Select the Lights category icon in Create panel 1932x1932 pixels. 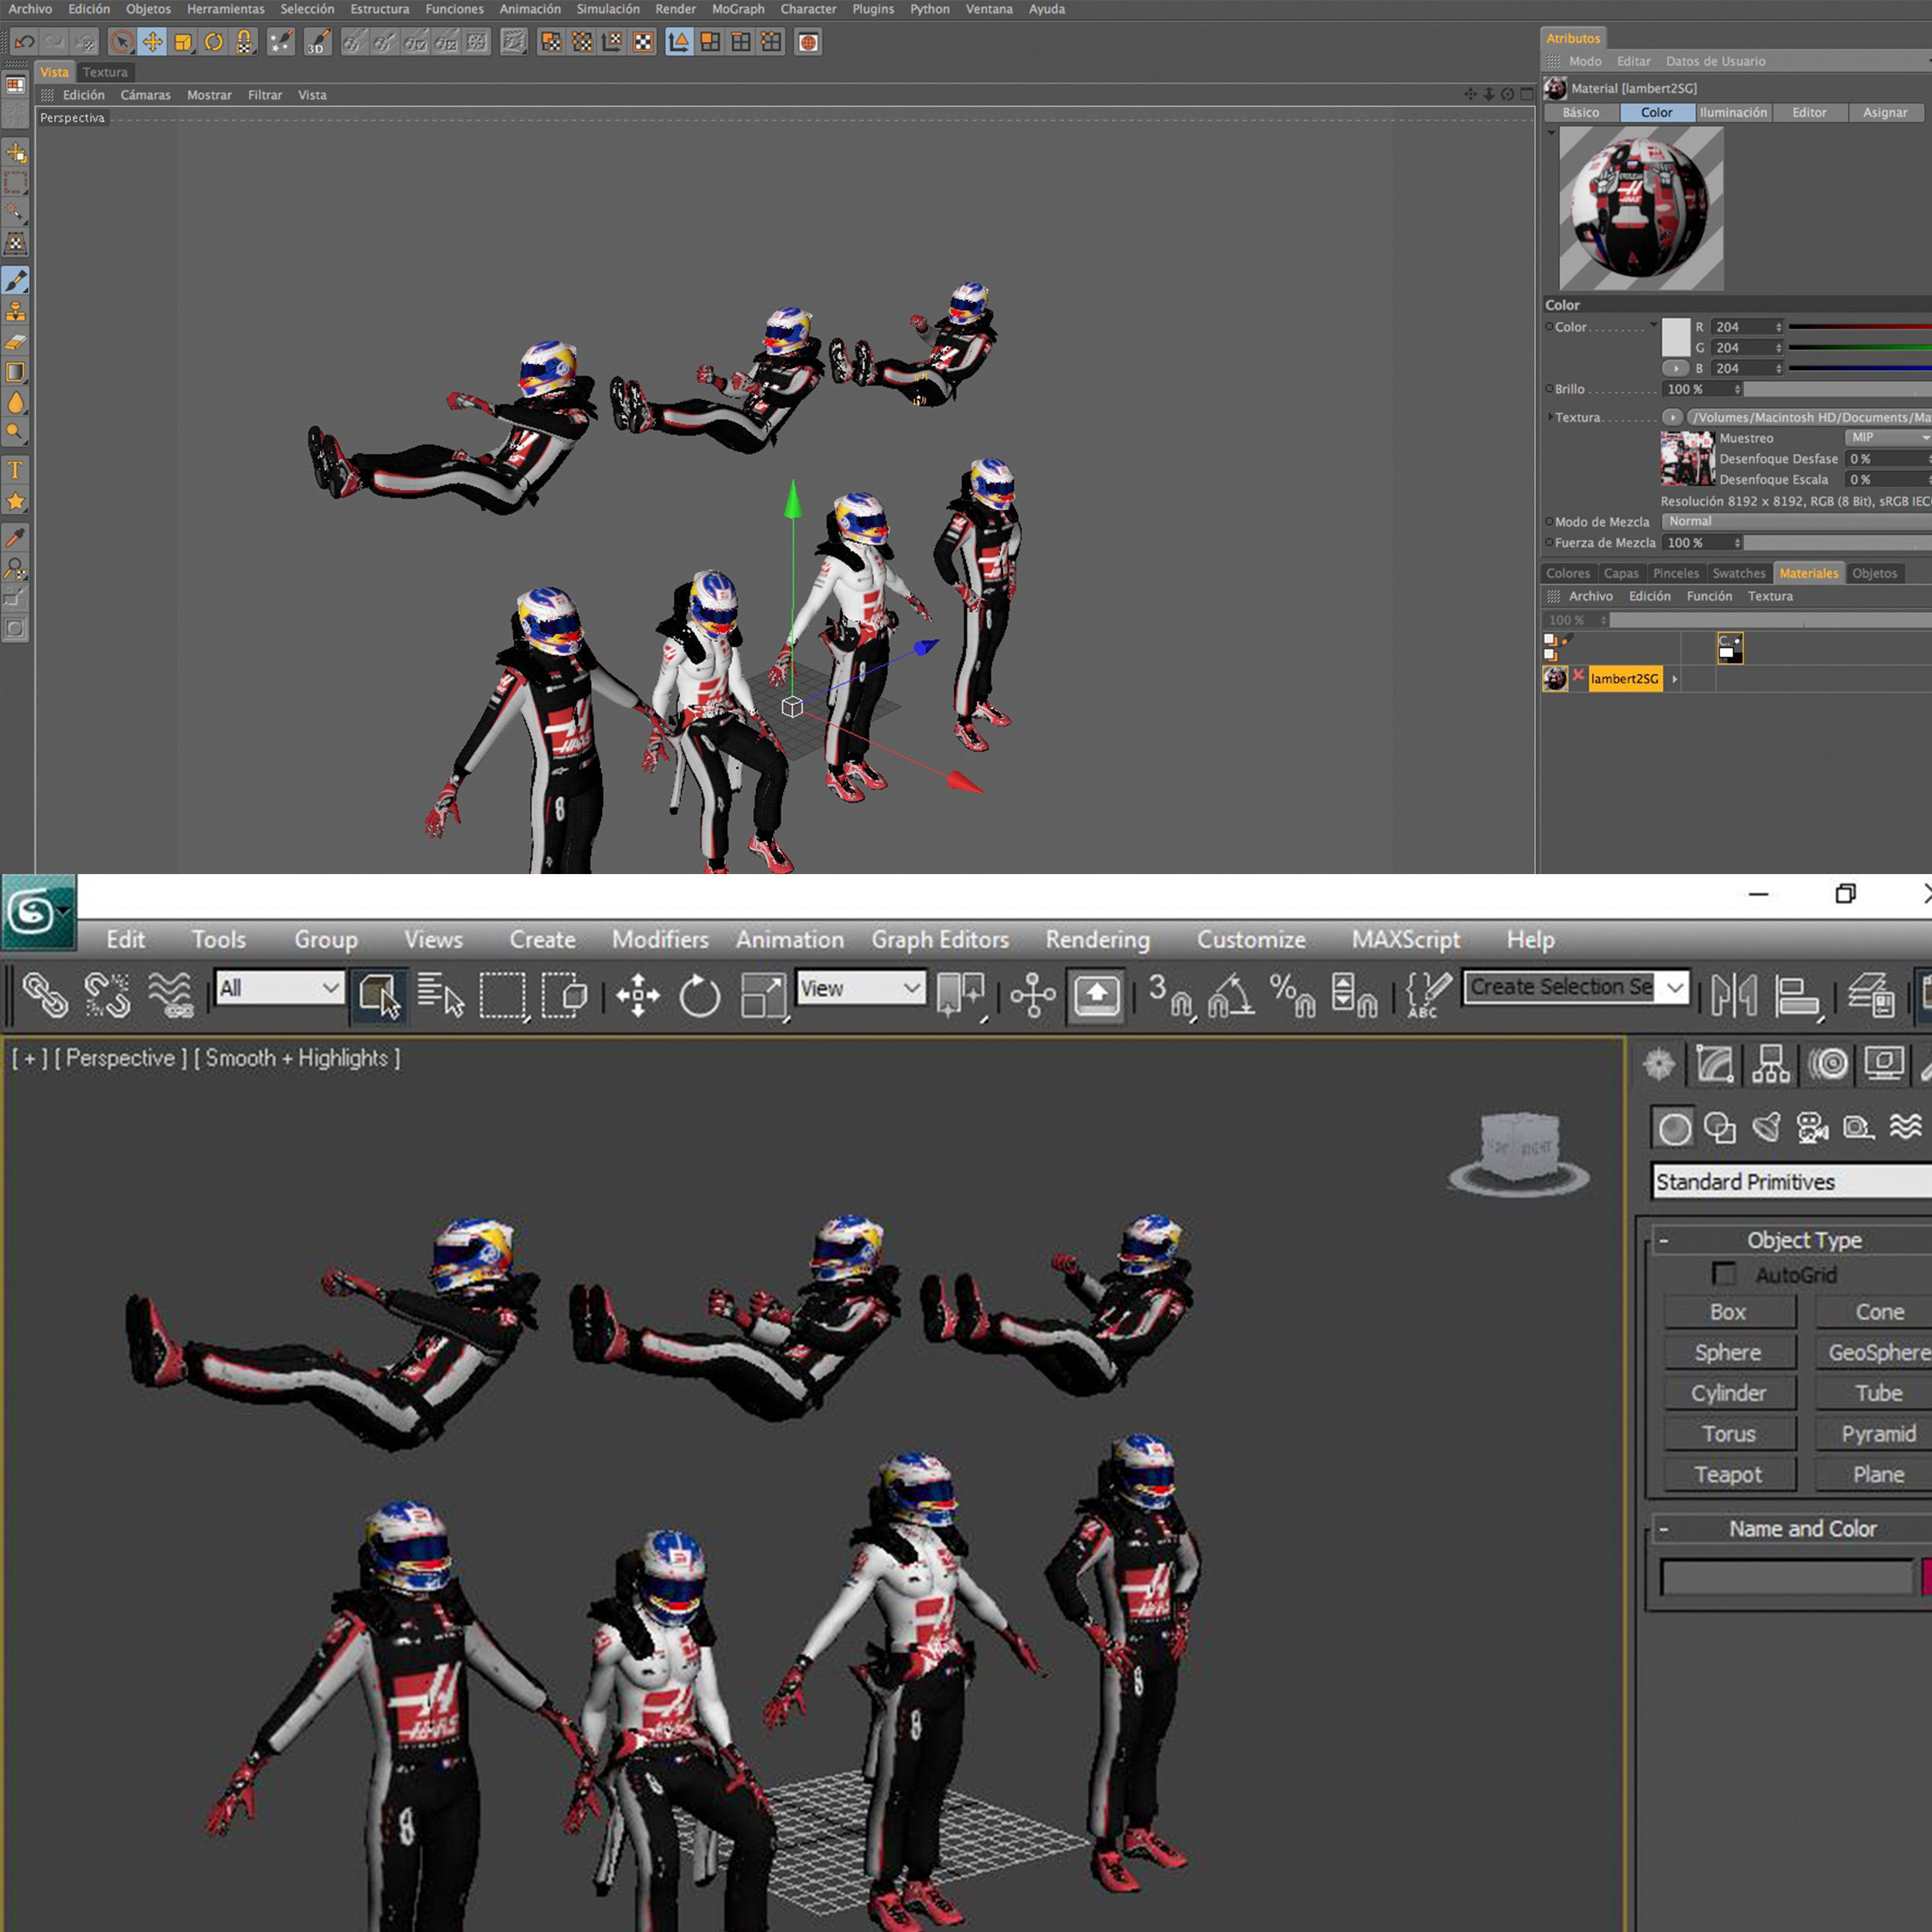[1766, 1128]
